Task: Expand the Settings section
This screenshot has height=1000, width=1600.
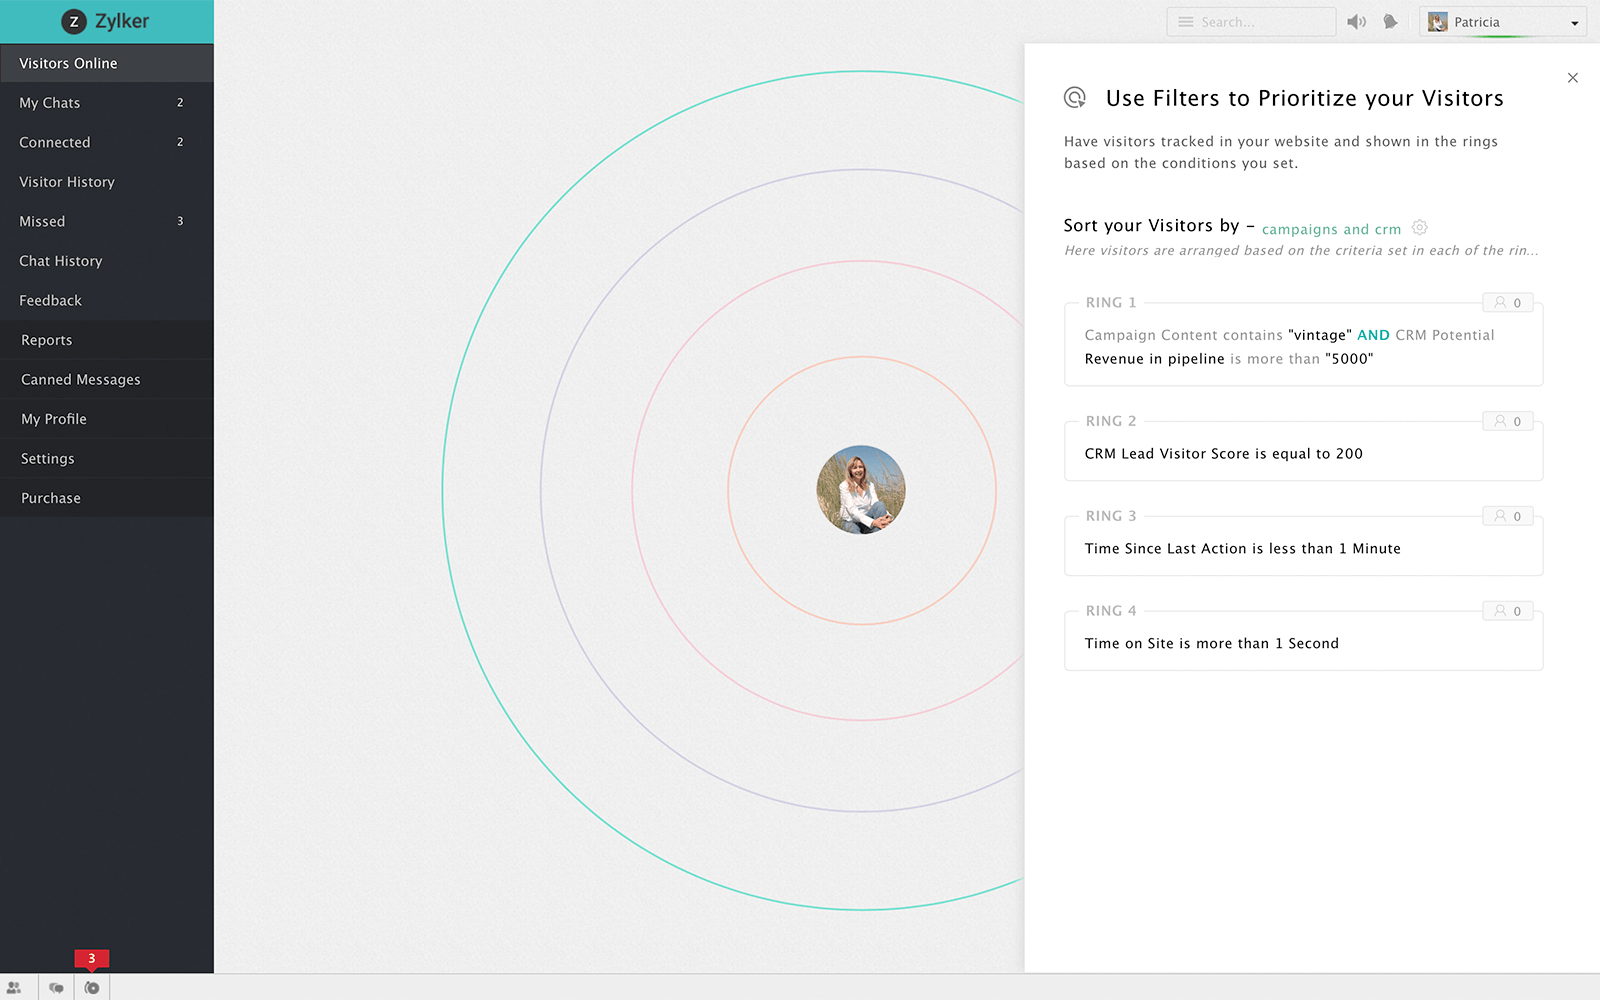Action: click(x=48, y=459)
